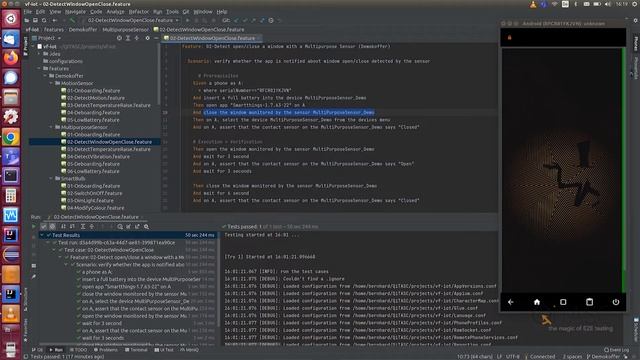Open Ubuntu dash search in launcher
Image resolution: width=640 pixels, height=360 pixels.
[11, 19]
